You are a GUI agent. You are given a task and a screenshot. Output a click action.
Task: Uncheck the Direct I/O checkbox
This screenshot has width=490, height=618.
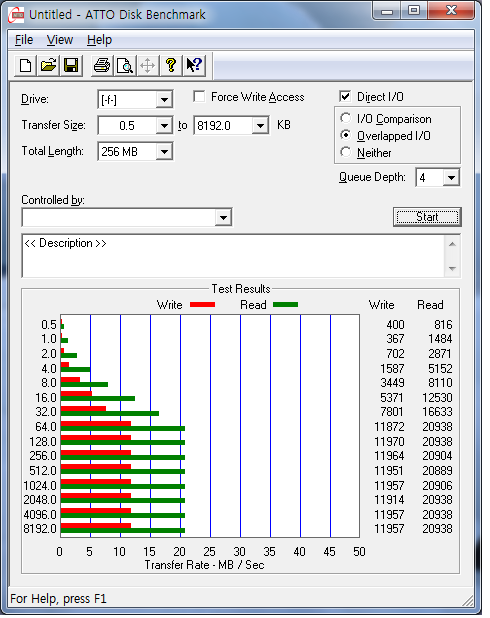click(x=345, y=97)
